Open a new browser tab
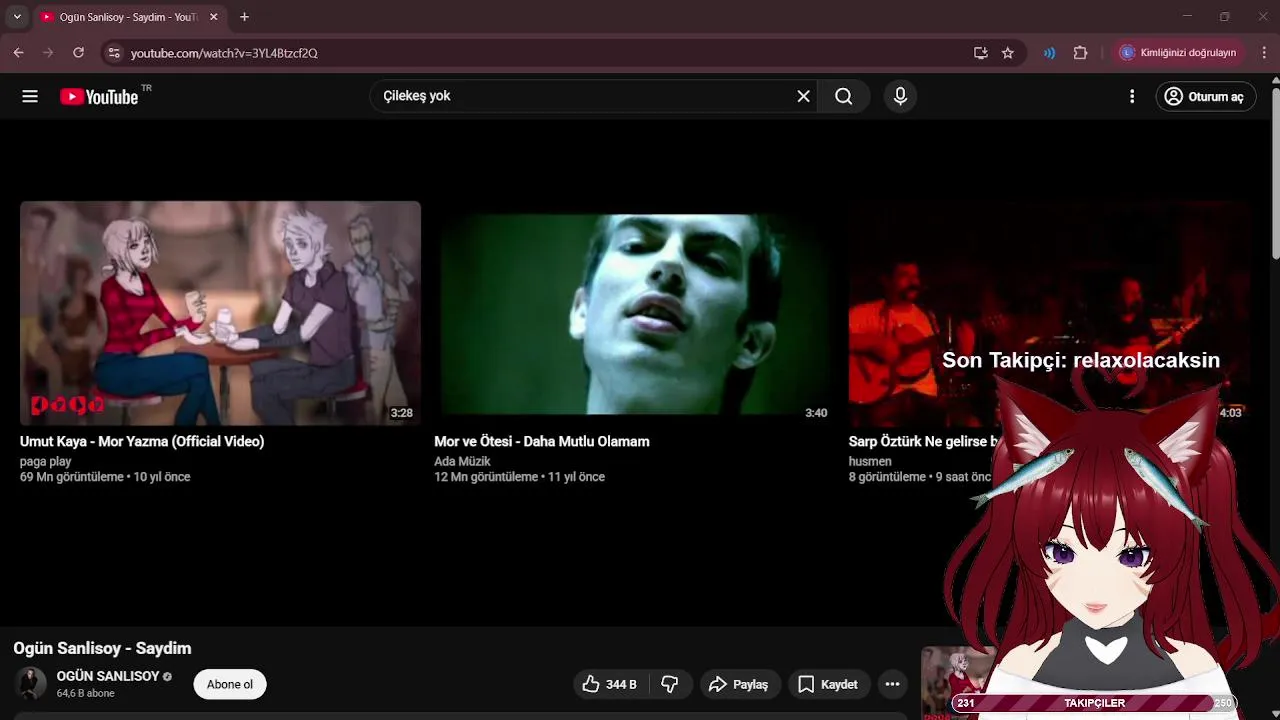This screenshot has width=1280, height=720. [244, 17]
